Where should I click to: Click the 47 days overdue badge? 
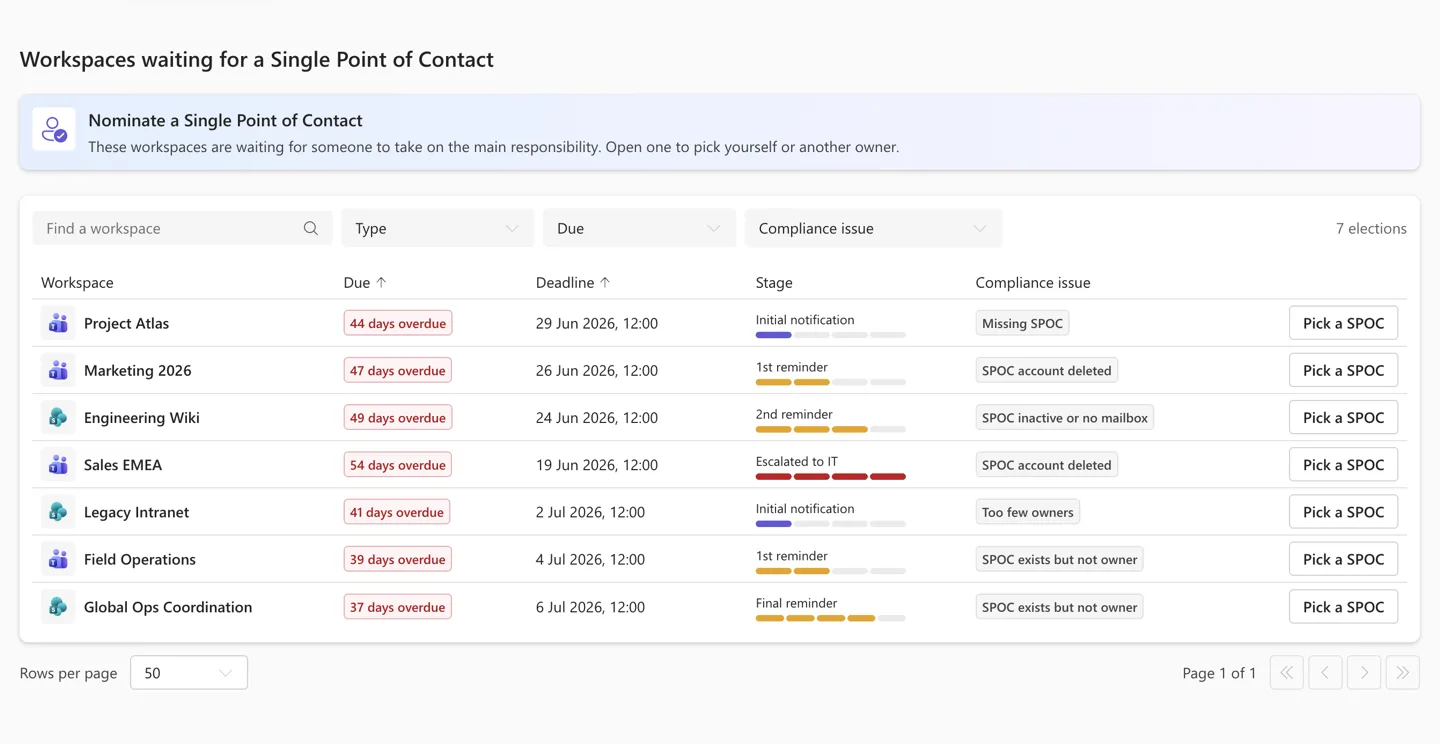click(397, 370)
